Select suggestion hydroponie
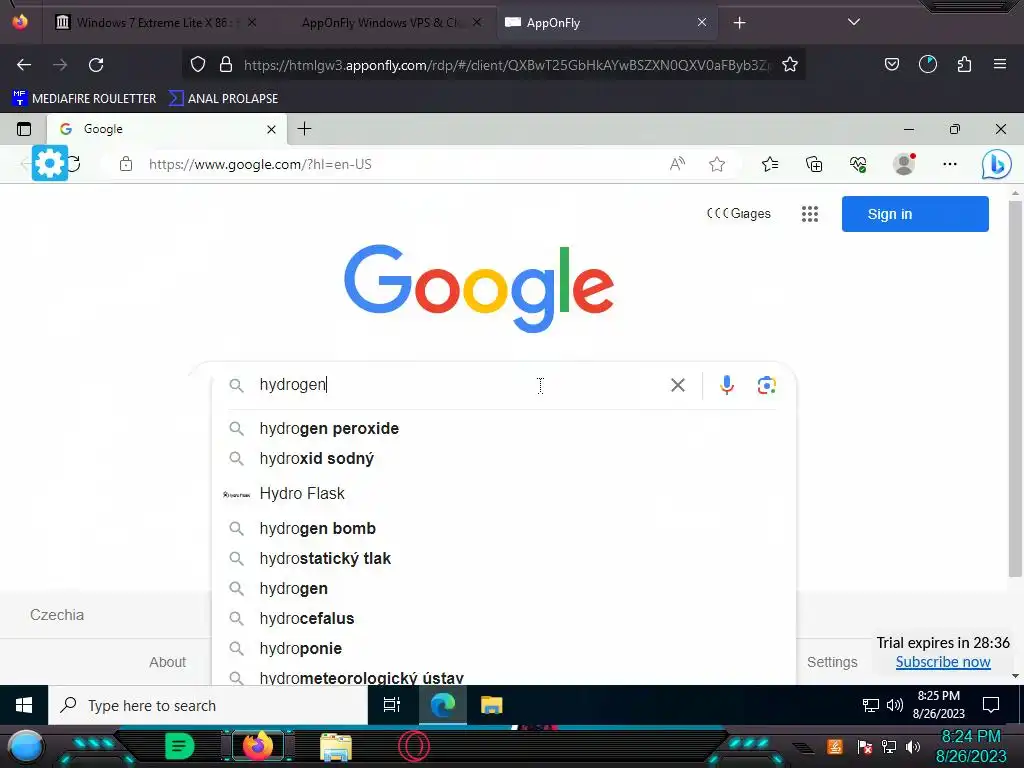Viewport: 1024px width, 768px height. pyautogui.click(x=503, y=648)
